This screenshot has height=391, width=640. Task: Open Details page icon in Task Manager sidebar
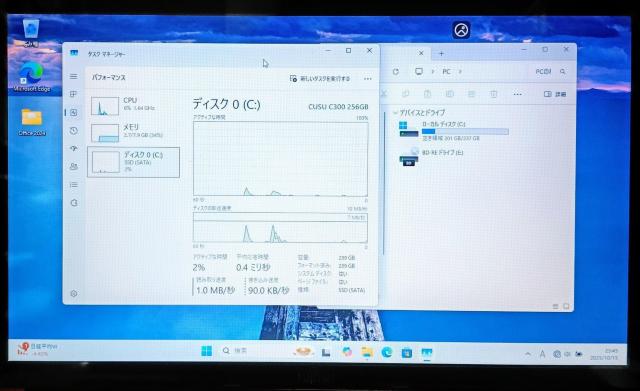73,185
